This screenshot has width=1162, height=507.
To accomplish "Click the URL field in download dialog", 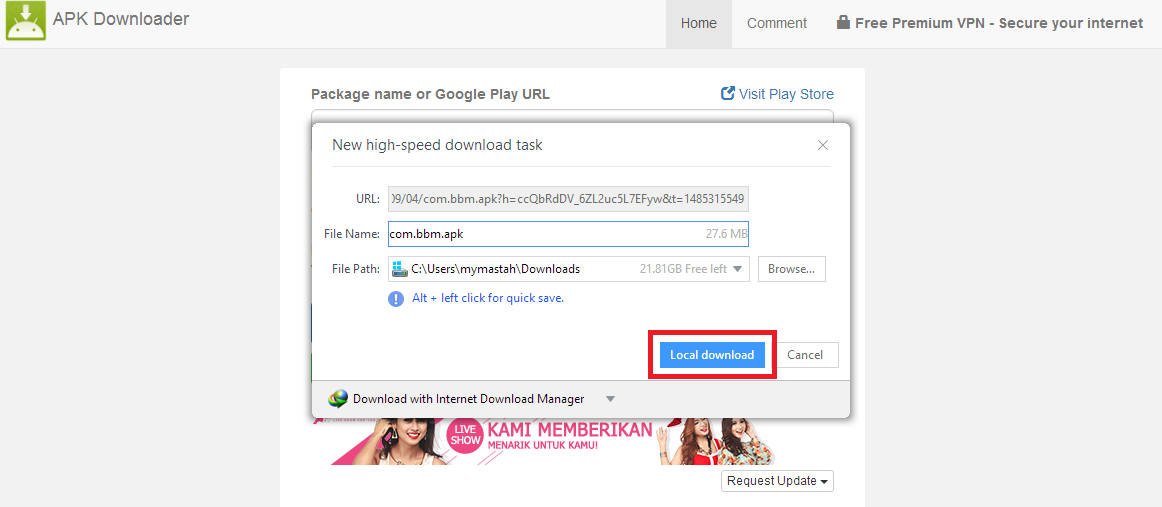I will tap(568, 199).
